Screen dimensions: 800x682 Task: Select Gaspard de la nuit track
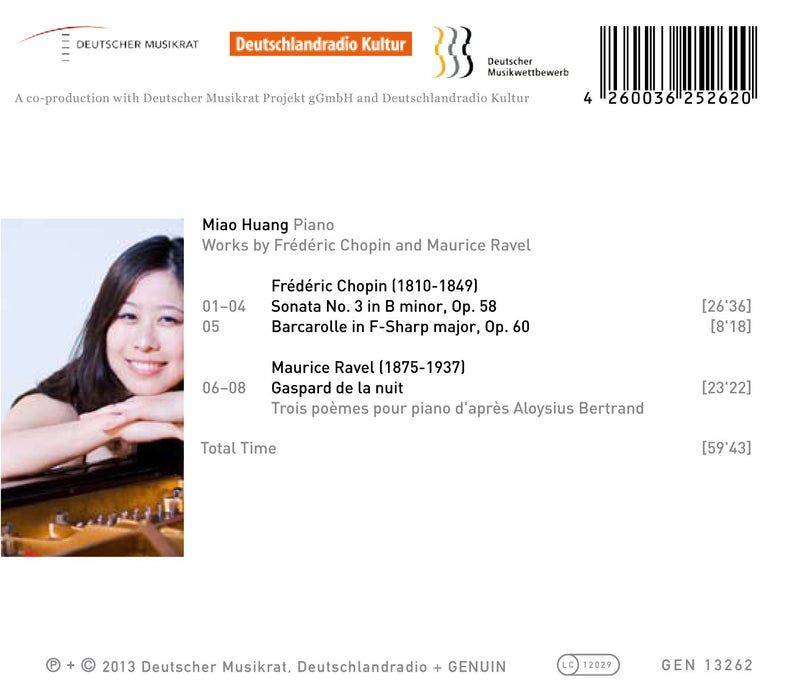[337, 388]
